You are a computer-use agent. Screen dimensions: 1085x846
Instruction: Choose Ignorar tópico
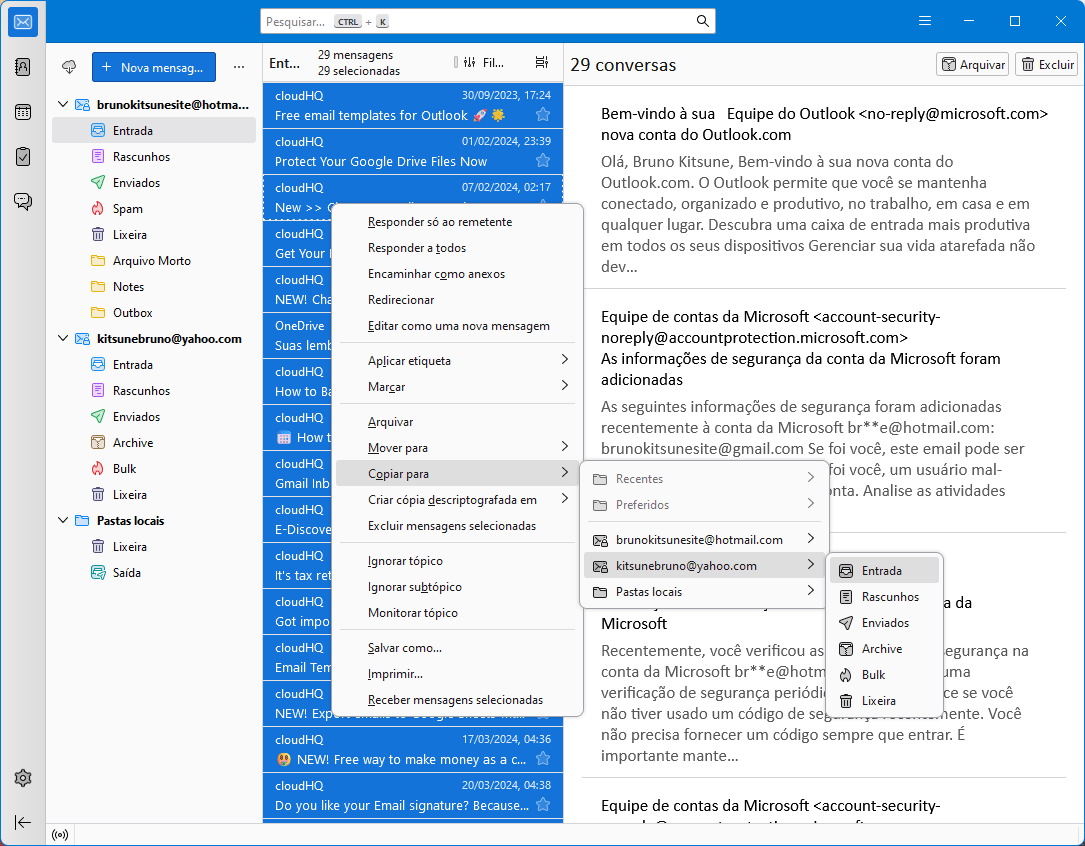click(x=457, y=561)
